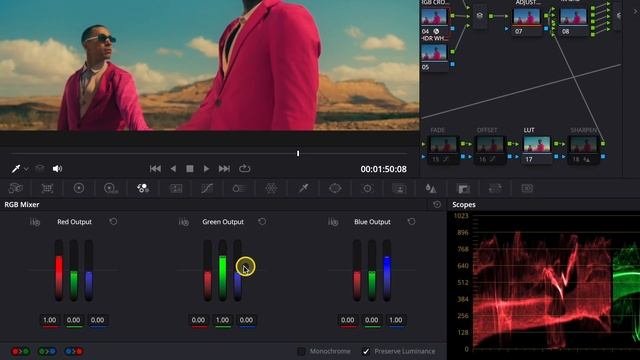Open the HDR wheels palette
This screenshot has width=640, height=360.
pos(111,188)
